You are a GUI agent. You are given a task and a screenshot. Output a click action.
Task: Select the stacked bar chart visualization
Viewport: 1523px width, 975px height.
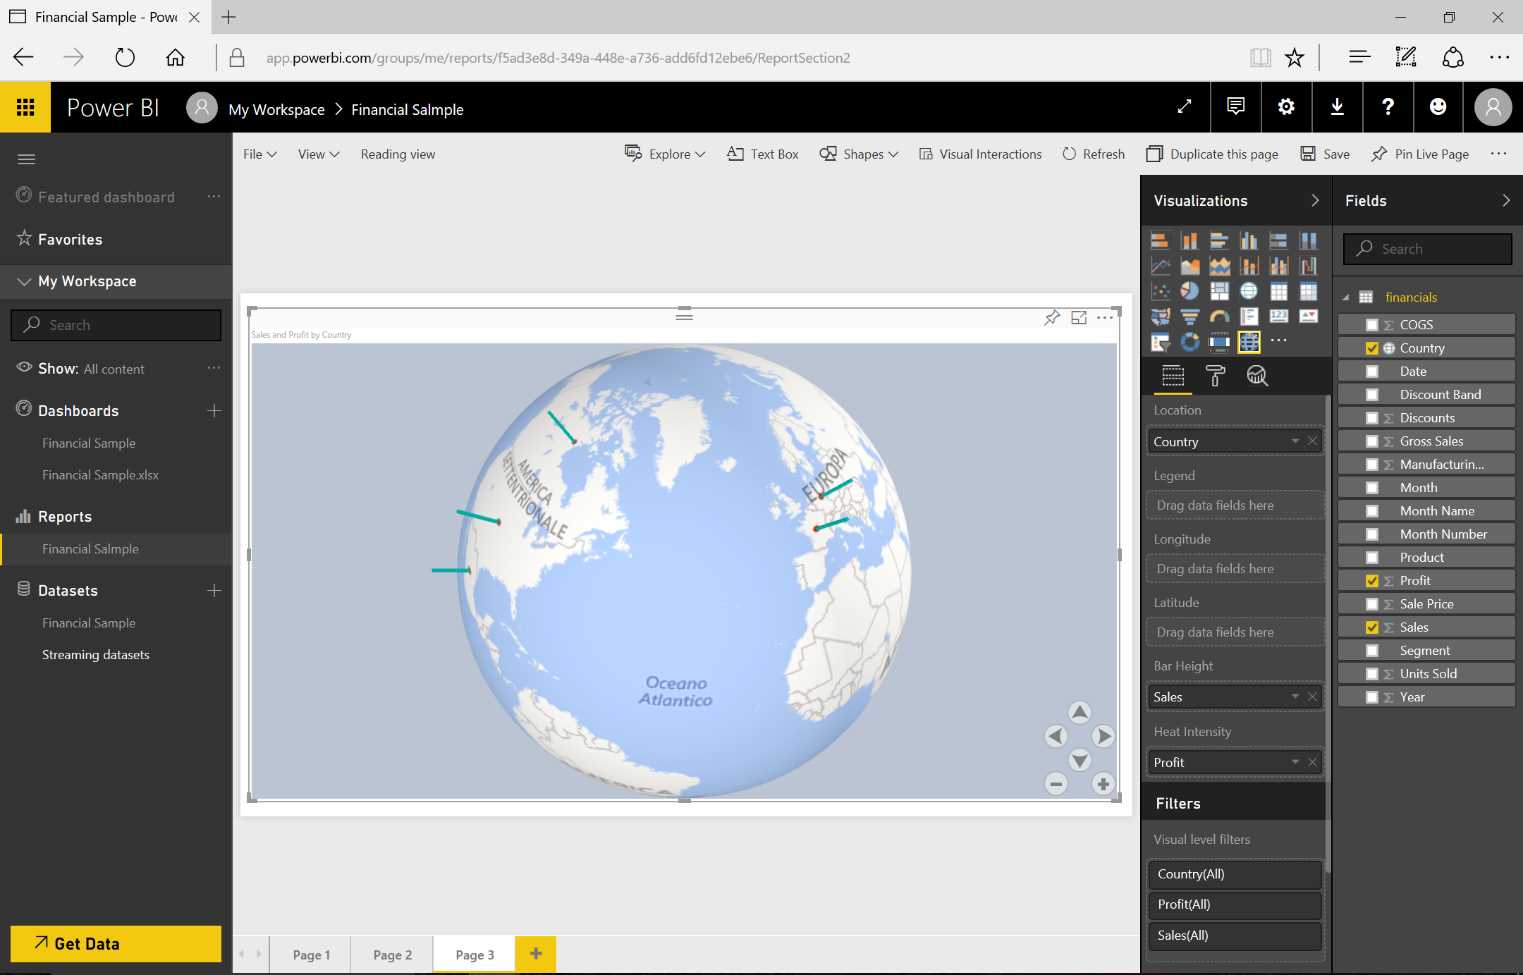[1160, 240]
